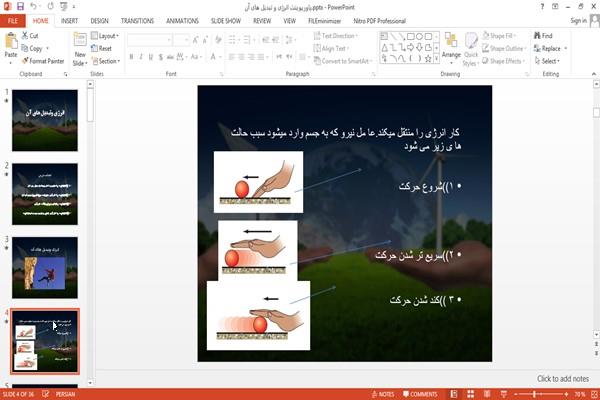Switch to Normal view icon
Viewport: 600px width, 400px height.
[x=454, y=394]
